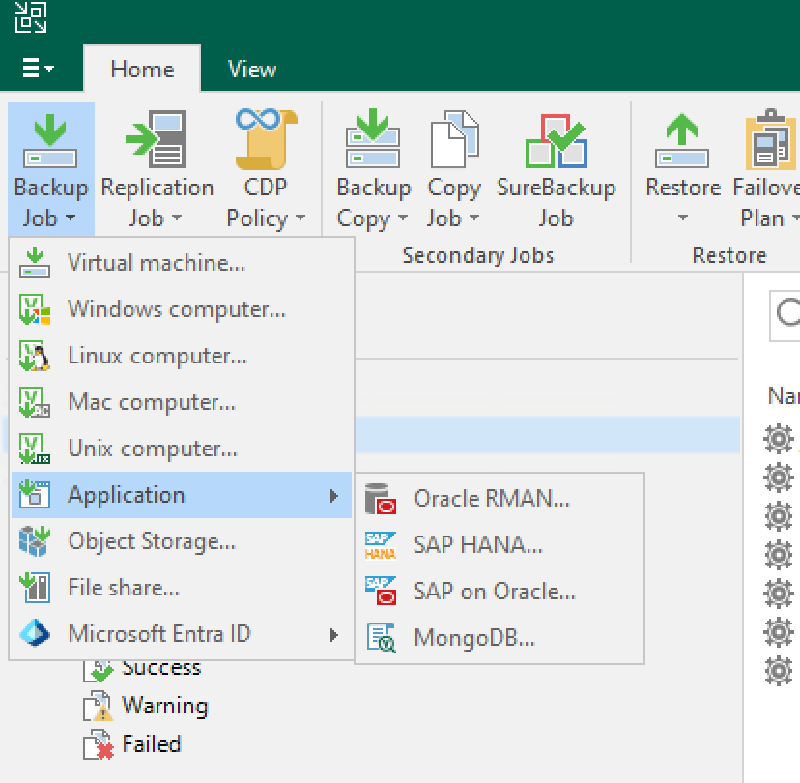Click the Restore arrow icon
This screenshot has width=800, height=783.
682,141
